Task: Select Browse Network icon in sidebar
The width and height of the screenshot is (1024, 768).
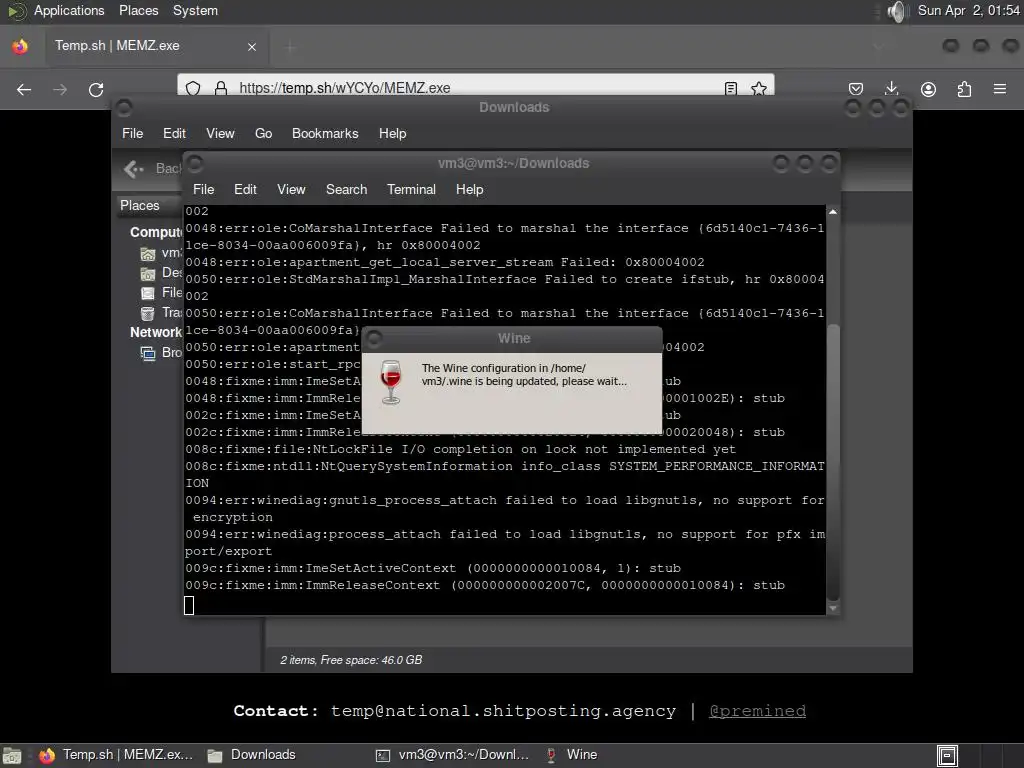Action: pos(148,353)
